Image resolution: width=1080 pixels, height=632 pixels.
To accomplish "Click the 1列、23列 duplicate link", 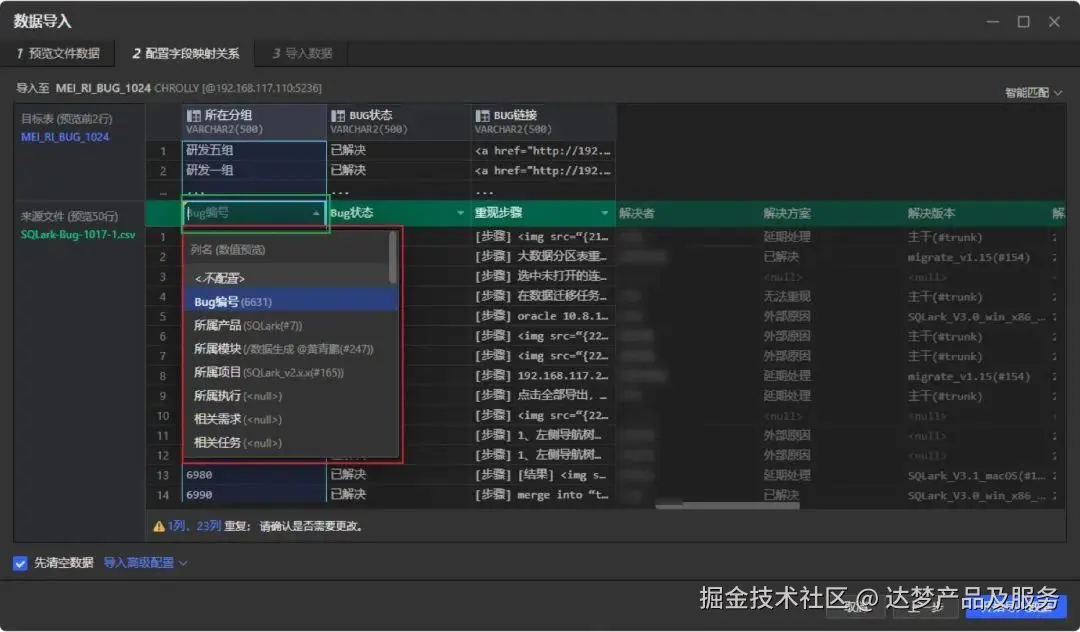I will [x=194, y=526].
